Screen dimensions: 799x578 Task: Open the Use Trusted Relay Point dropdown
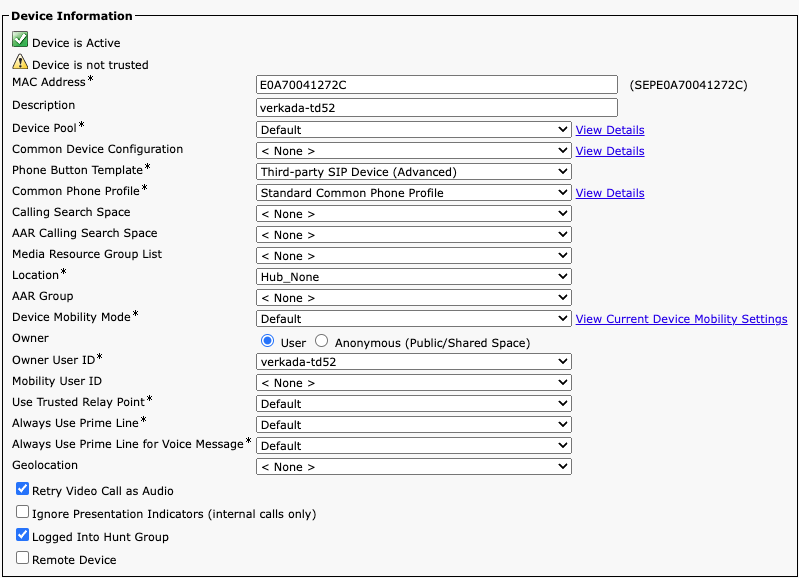pos(413,404)
